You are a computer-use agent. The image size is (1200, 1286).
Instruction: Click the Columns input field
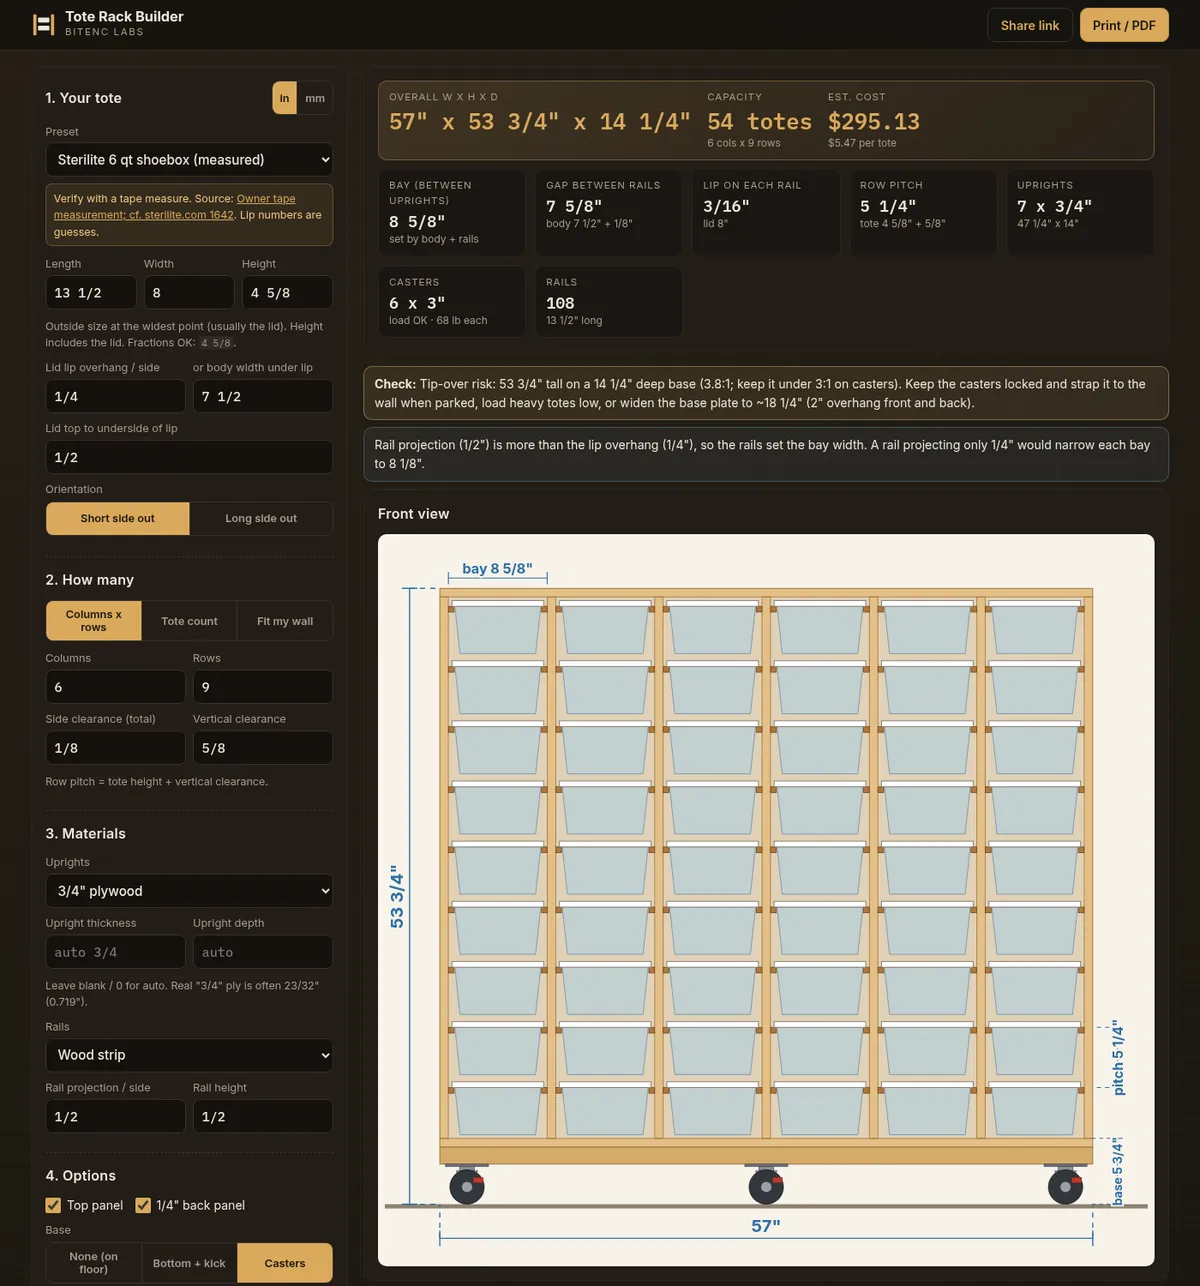click(x=115, y=687)
